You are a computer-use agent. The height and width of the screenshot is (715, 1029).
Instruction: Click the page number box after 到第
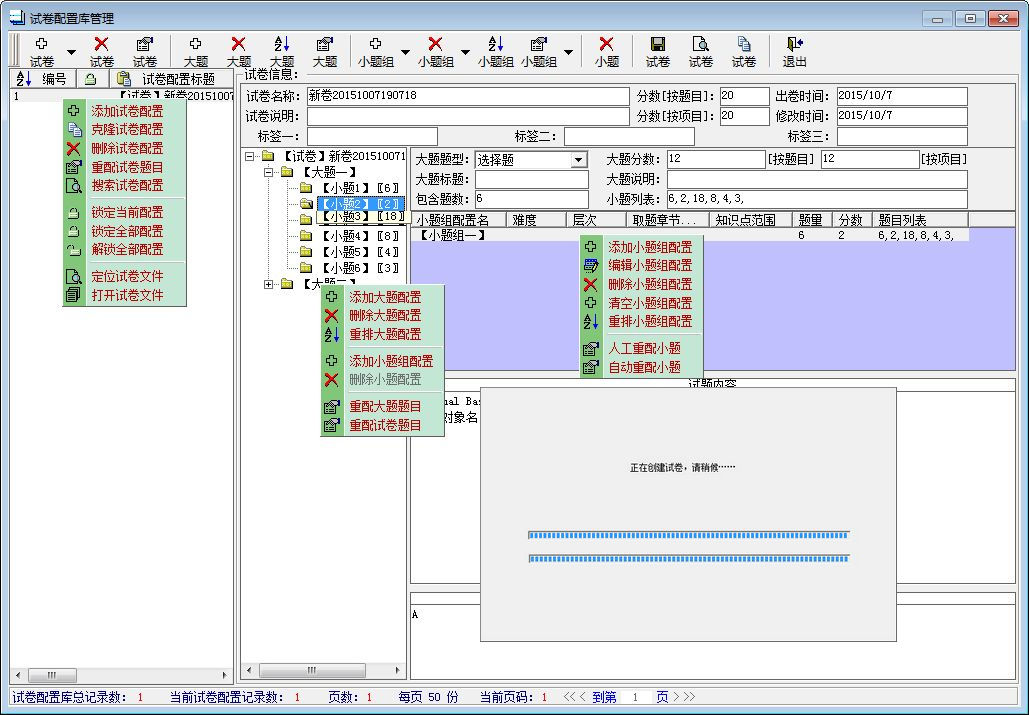pyautogui.click(x=635, y=697)
